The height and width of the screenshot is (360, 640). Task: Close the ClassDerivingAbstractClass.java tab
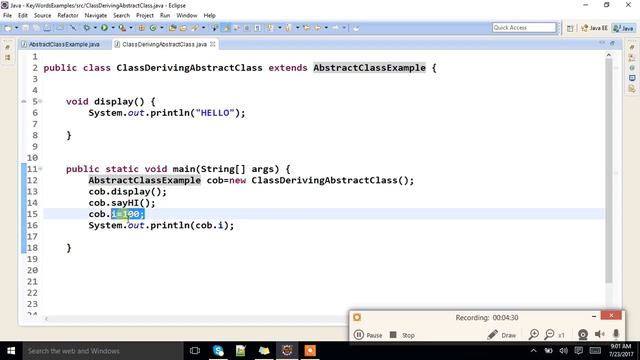tap(213, 44)
